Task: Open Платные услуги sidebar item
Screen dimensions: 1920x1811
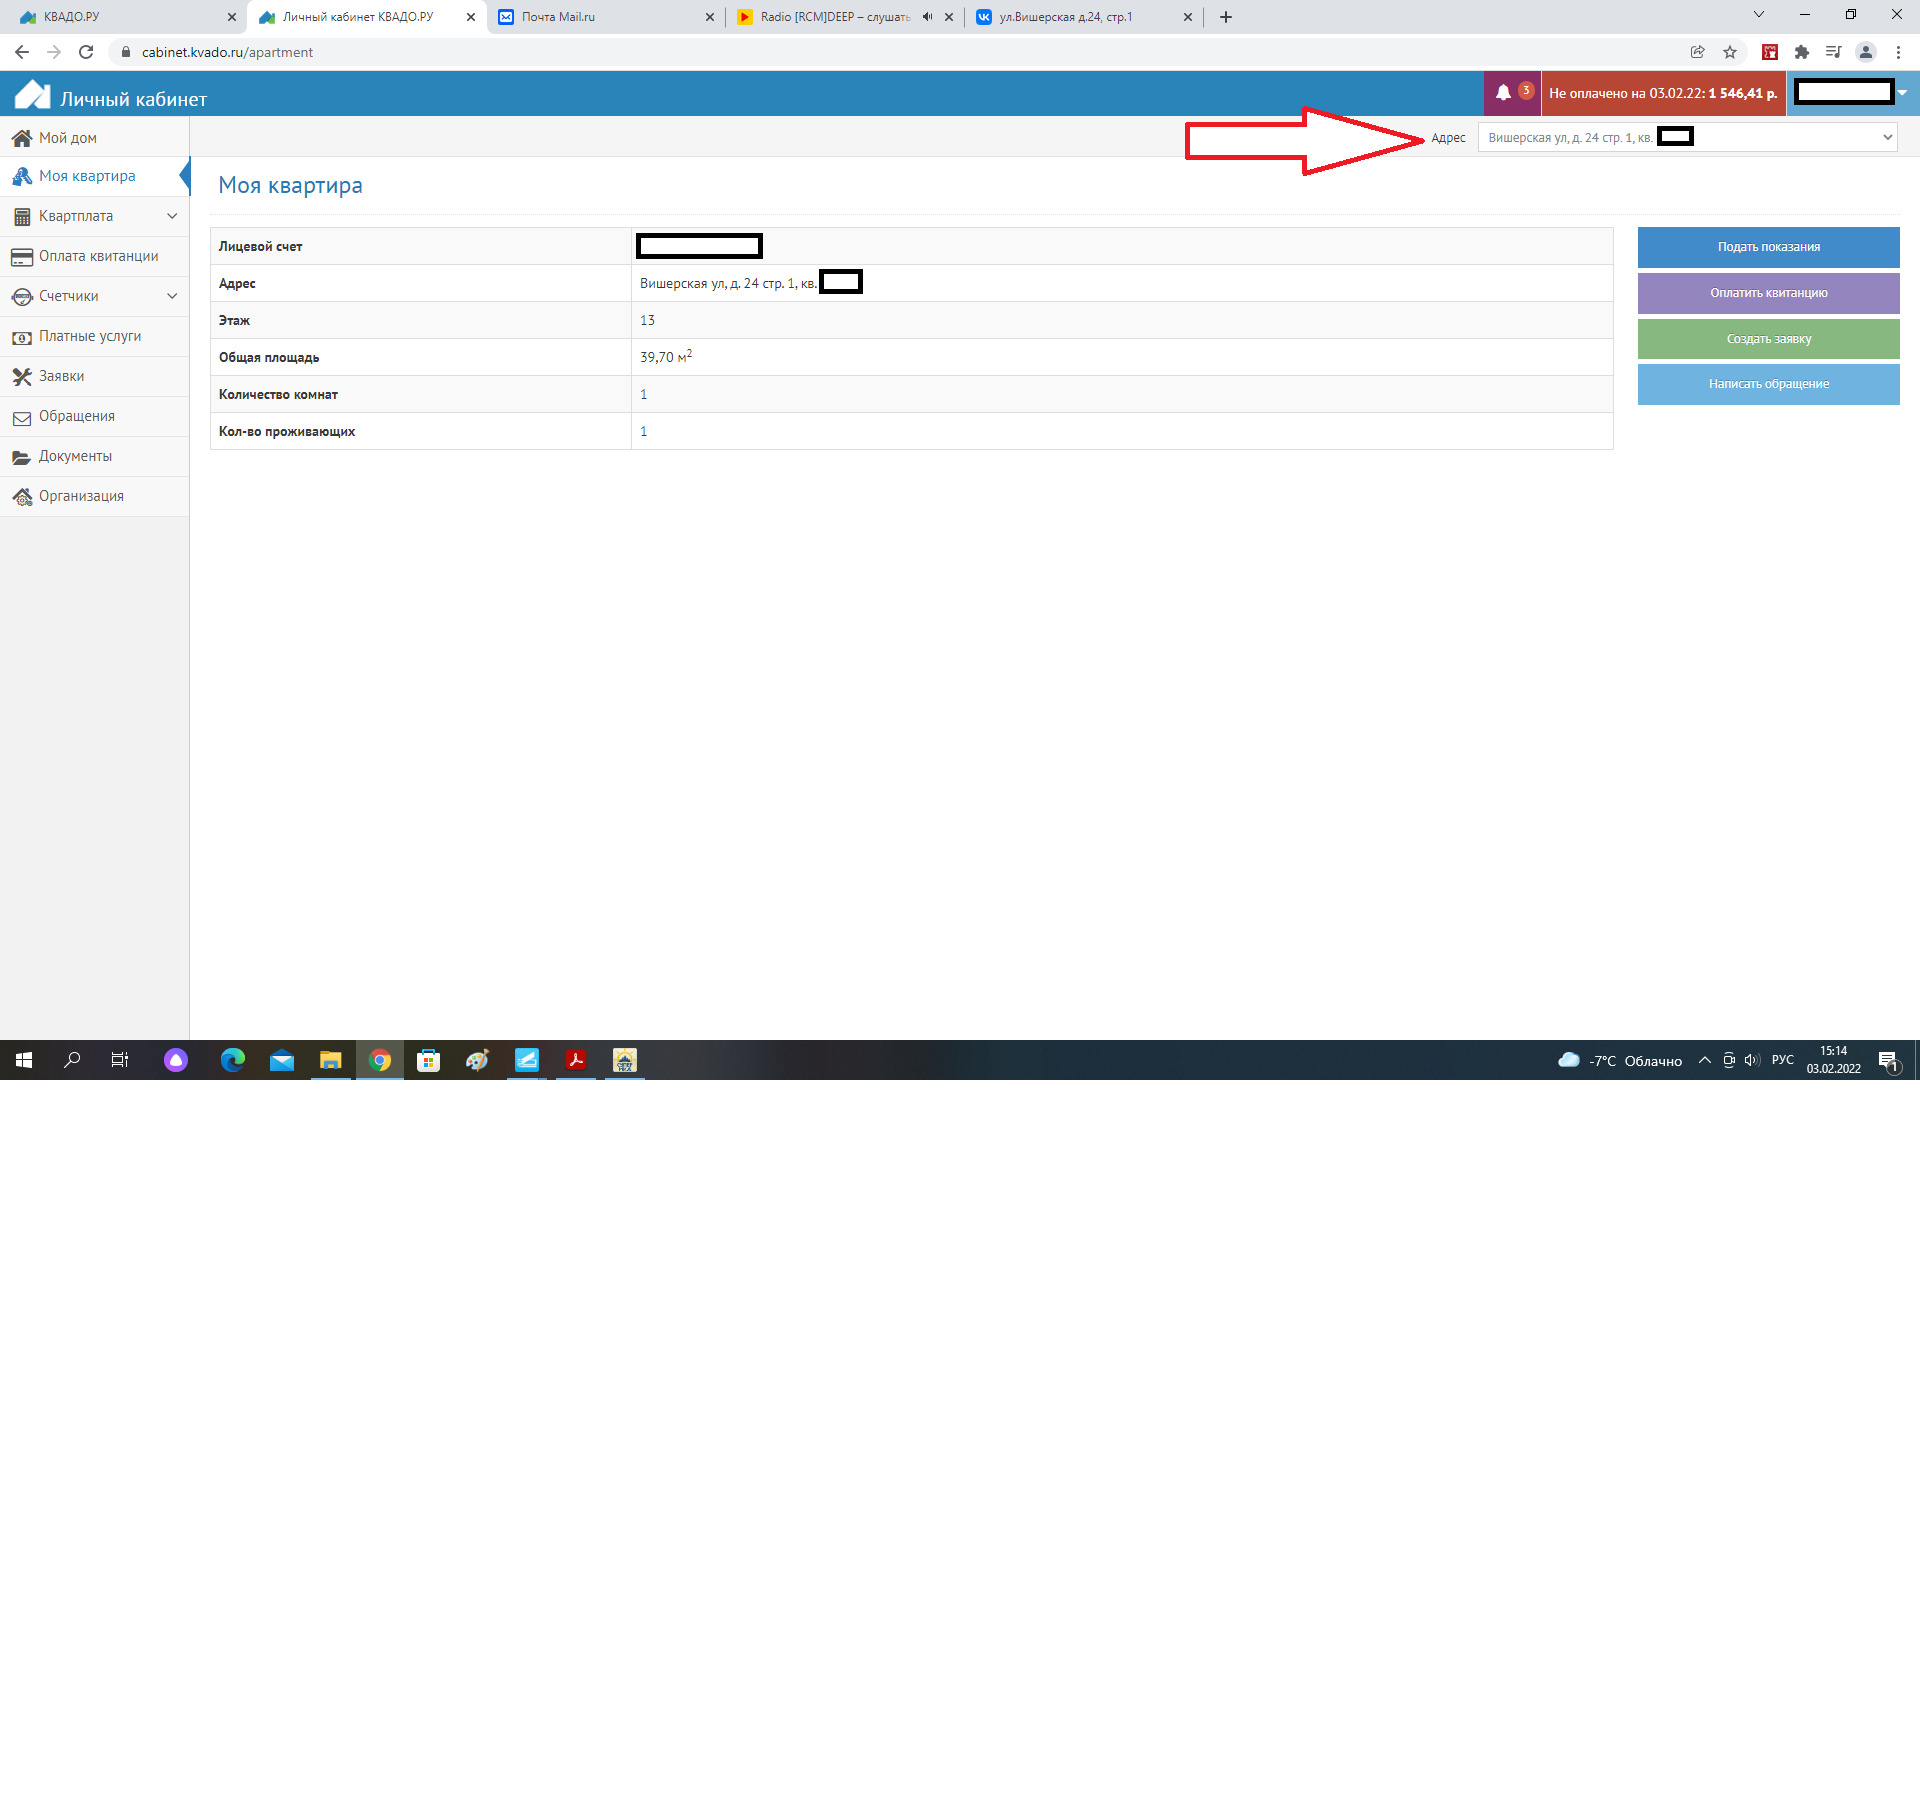Action: (94, 336)
